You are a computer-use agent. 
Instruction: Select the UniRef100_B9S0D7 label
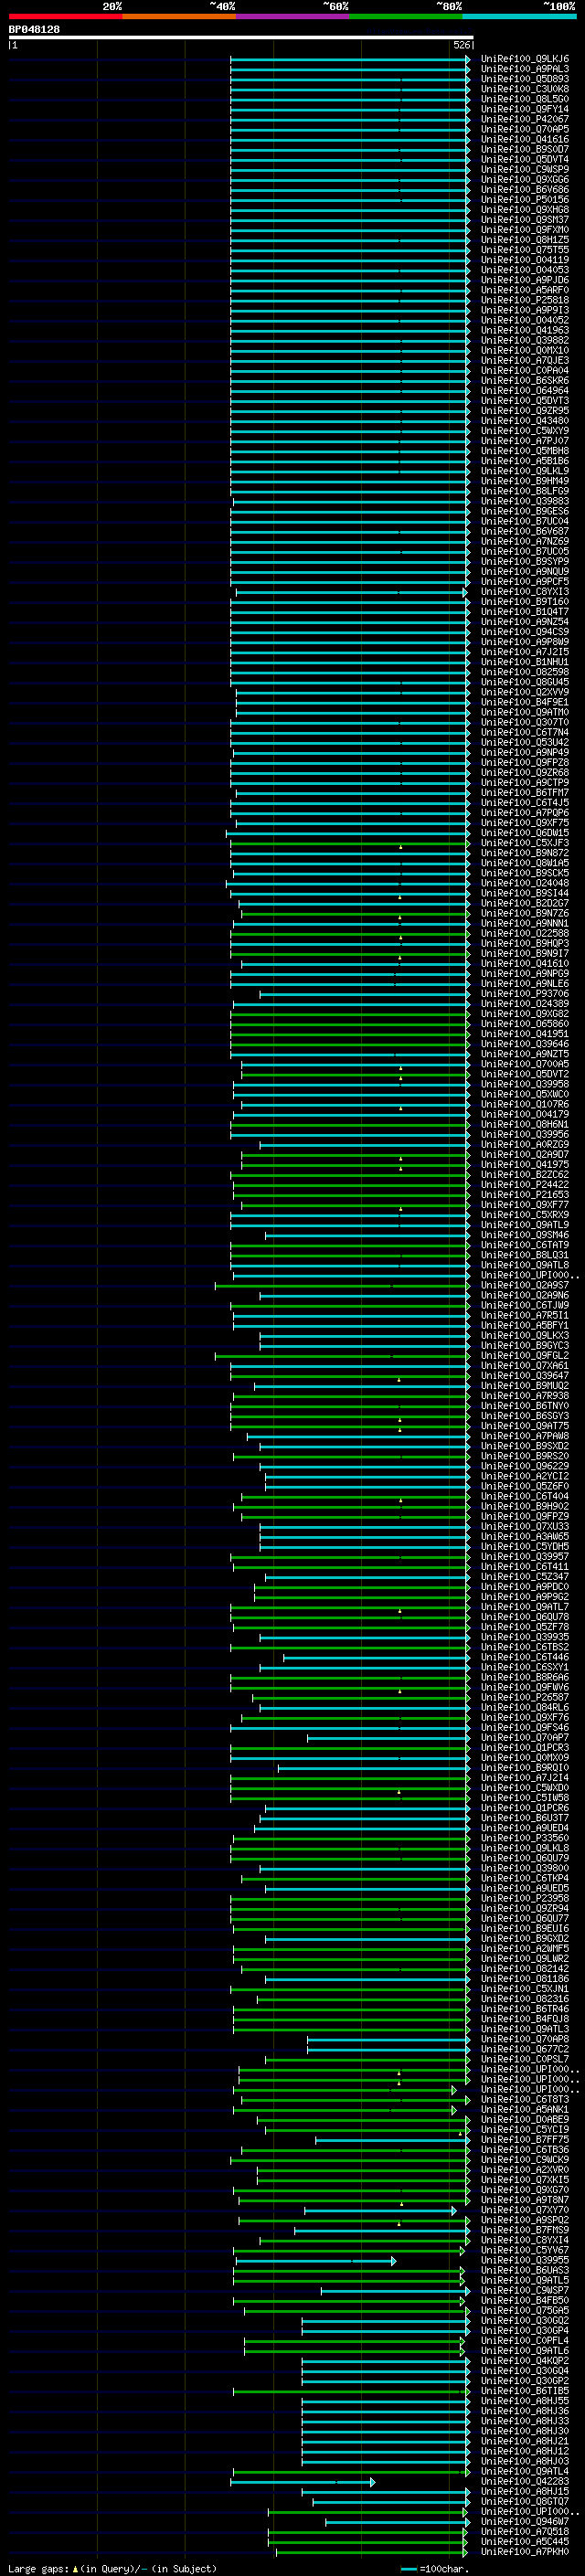tap(525, 150)
